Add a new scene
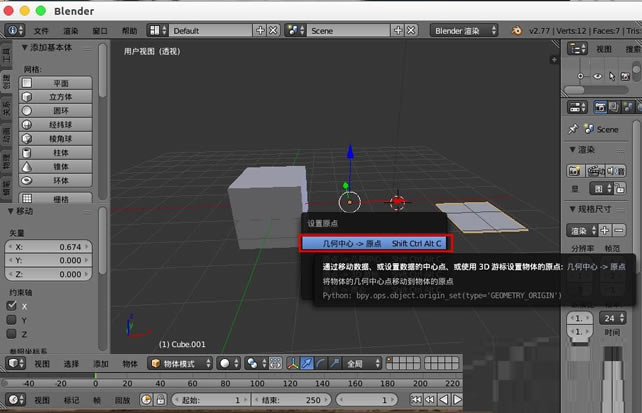This screenshot has width=642, height=413. coord(398,30)
